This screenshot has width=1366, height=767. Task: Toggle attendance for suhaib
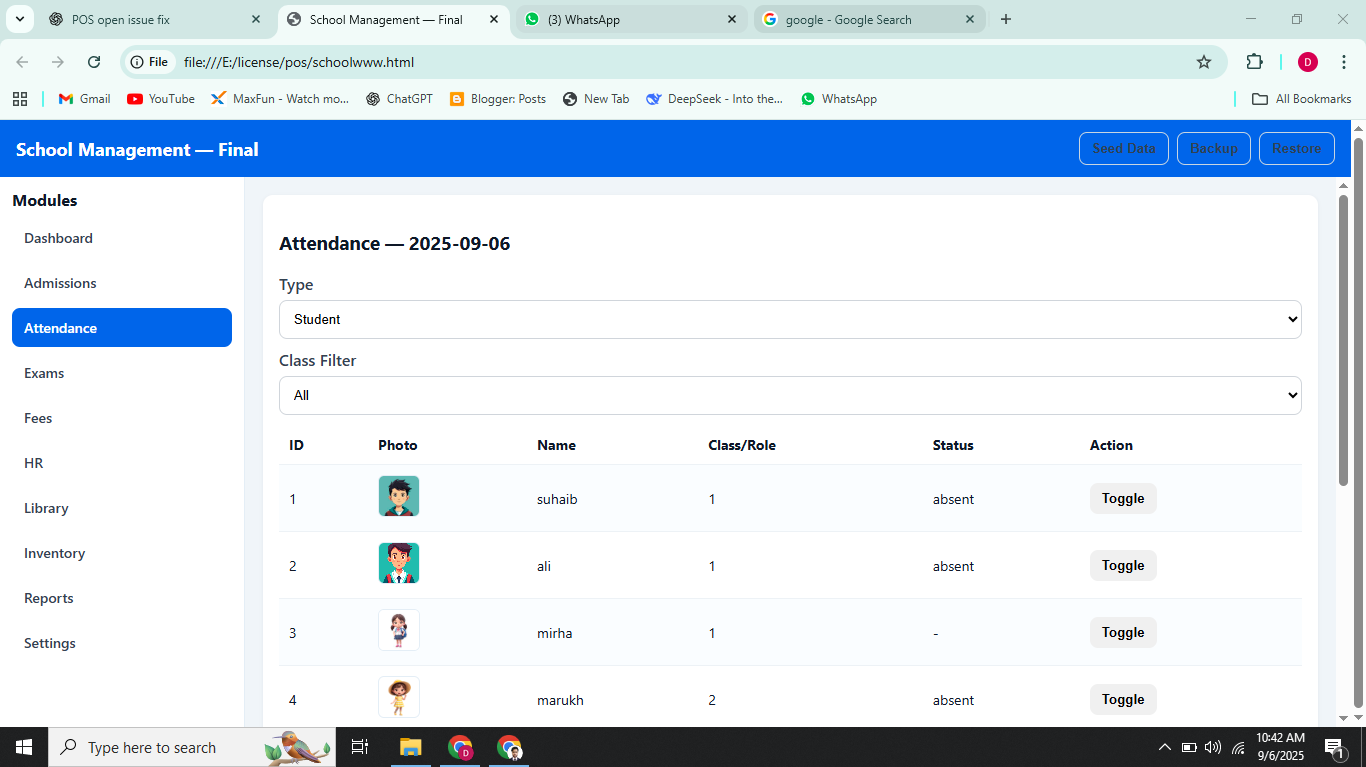pyautogui.click(x=1122, y=498)
